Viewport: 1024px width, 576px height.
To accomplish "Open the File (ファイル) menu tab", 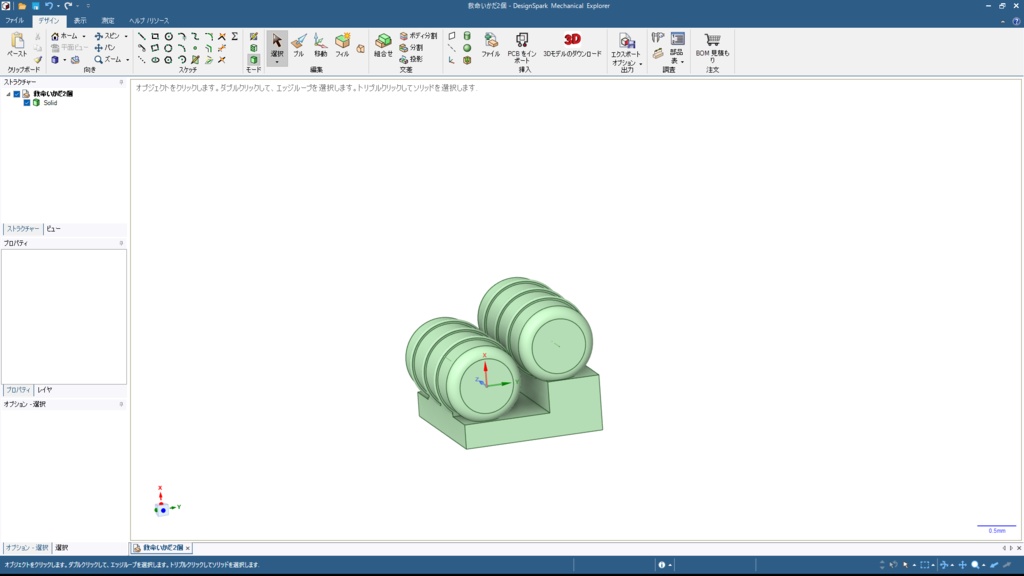I will tap(14, 21).
